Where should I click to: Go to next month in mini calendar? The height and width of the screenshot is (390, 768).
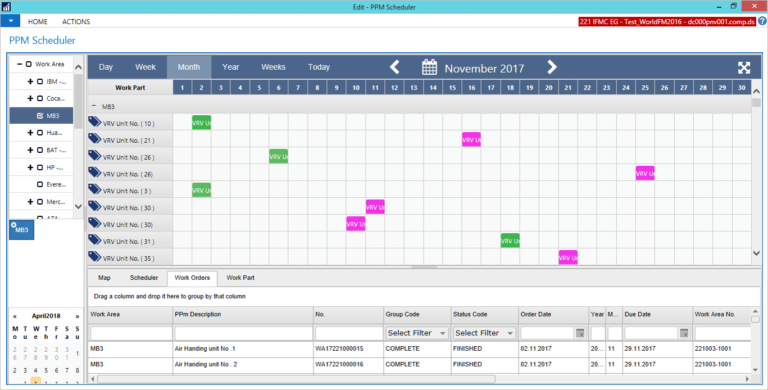77,317
